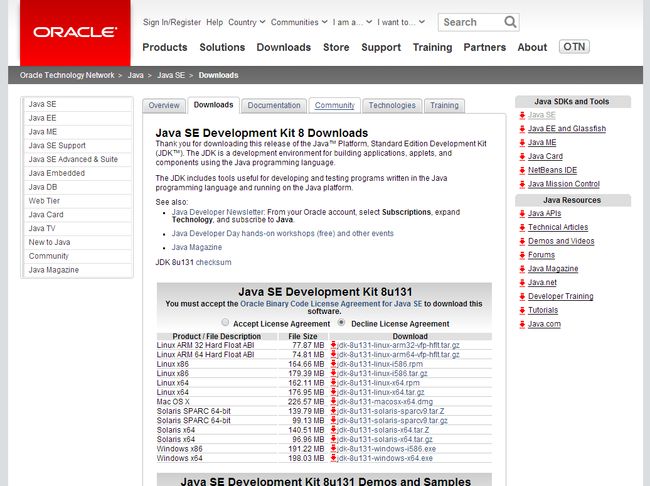This screenshot has width=650, height=486.
Task: Open the Support main menu
Action: click(381, 47)
